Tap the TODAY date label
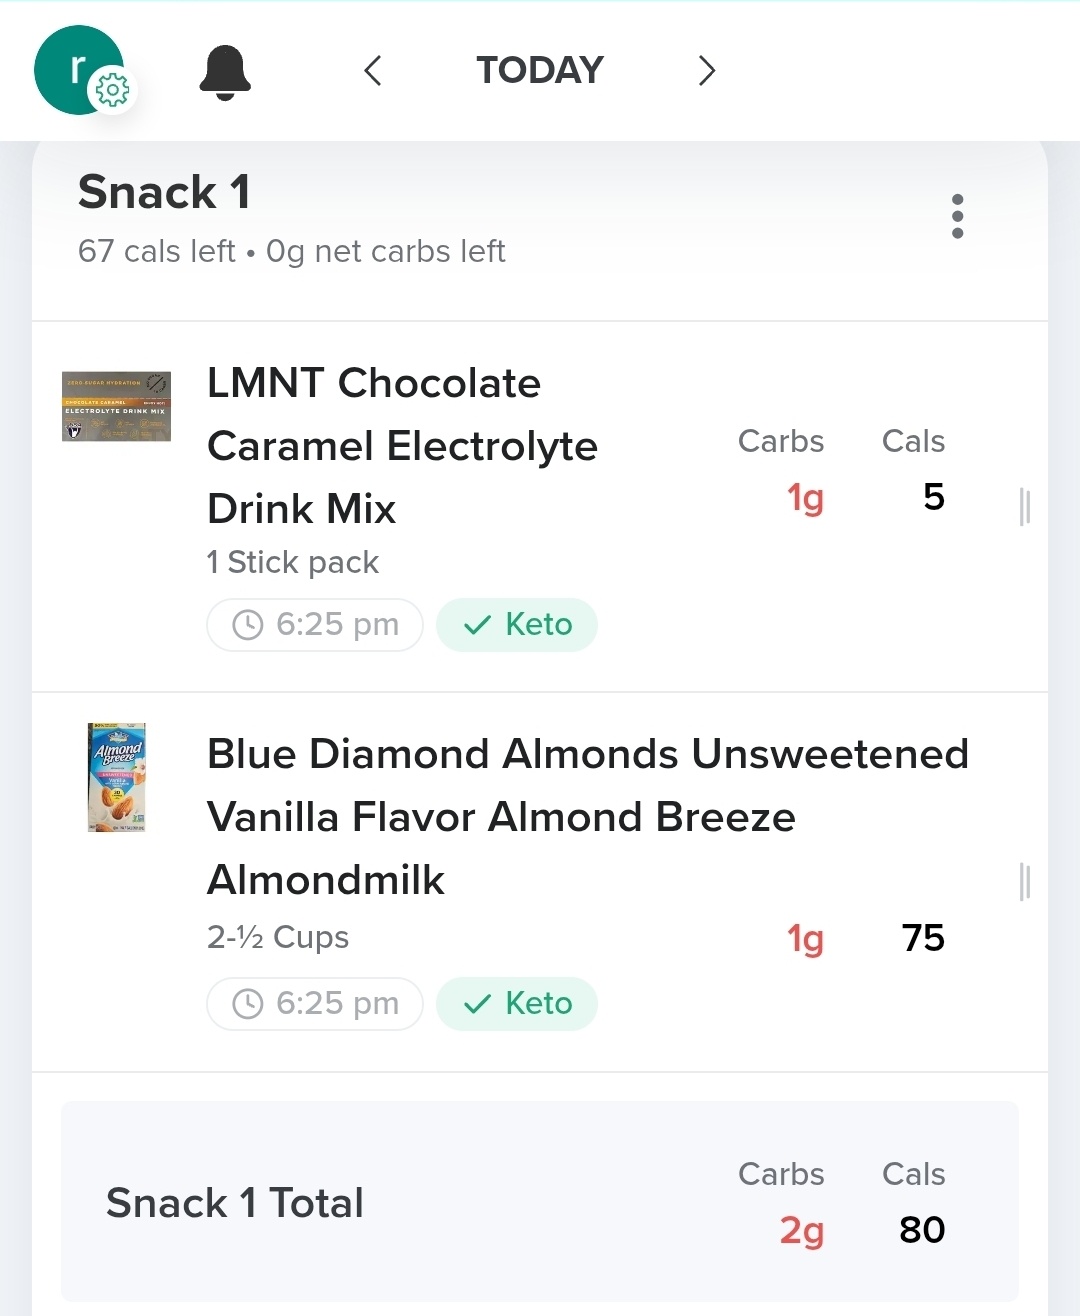The width and height of the screenshot is (1080, 1316). pos(540,70)
